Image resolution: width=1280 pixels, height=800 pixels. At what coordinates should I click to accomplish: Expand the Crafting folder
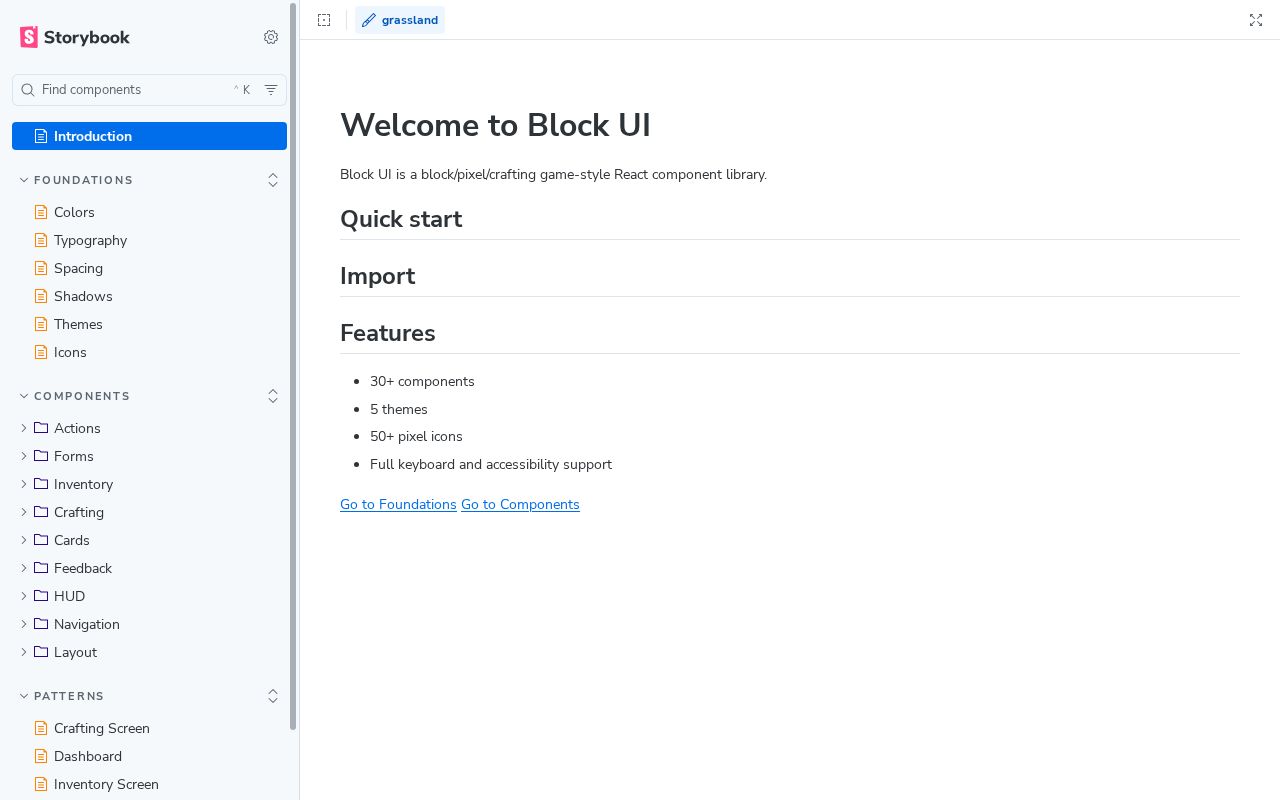(x=149, y=512)
